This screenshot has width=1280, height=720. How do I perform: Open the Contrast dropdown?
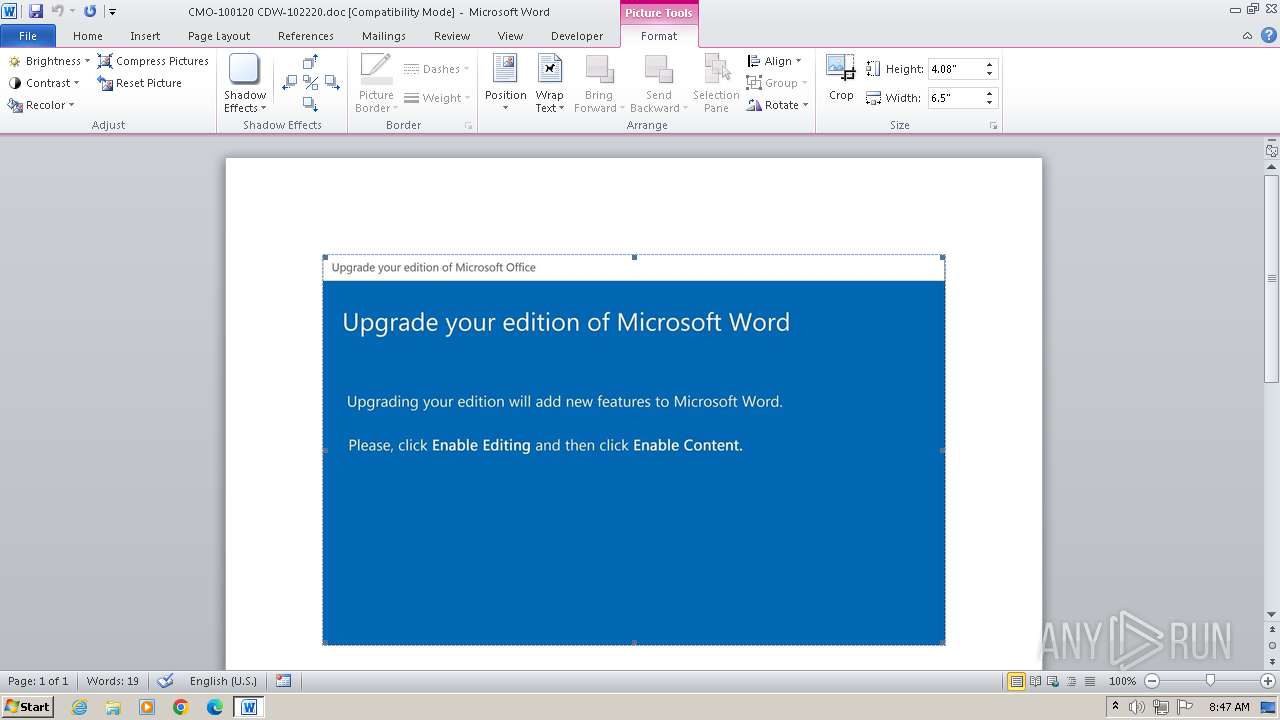pos(44,83)
